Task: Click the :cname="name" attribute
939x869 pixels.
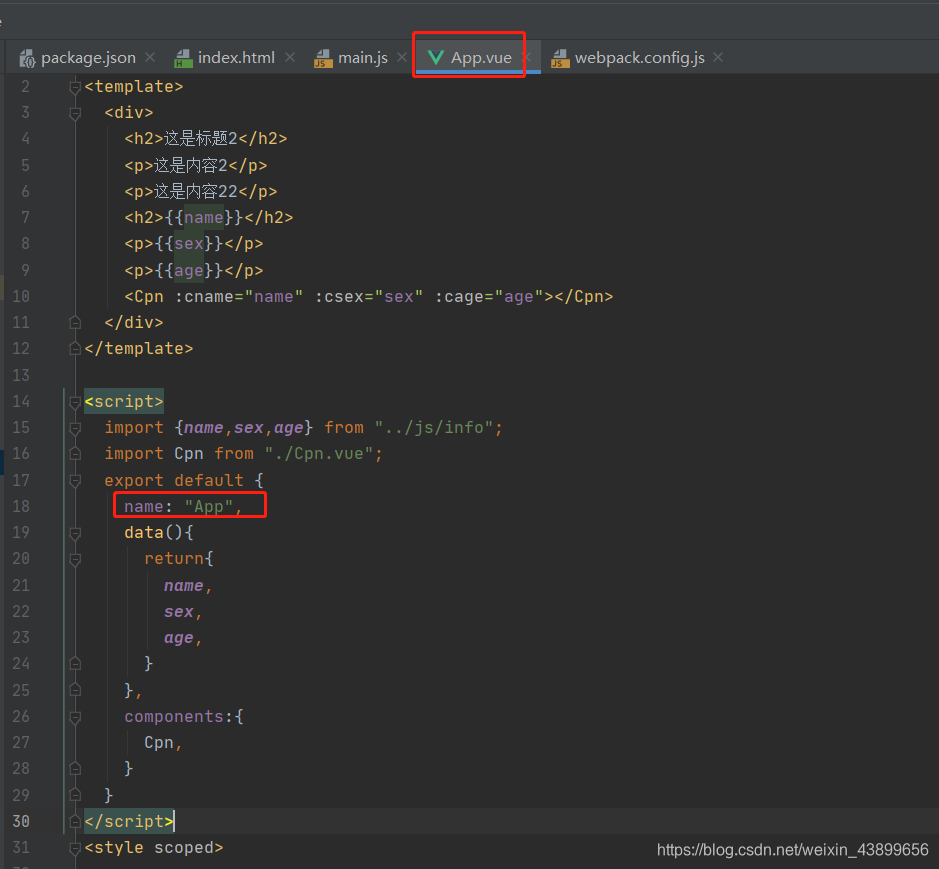Action: [239, 297]
